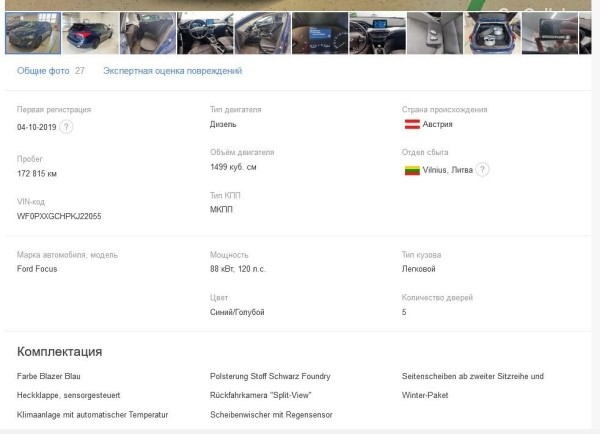Screen dimensions: 600x434
Task: View sixth thumbnail showing instrument cluster
Action: click(x=320, y=32)
